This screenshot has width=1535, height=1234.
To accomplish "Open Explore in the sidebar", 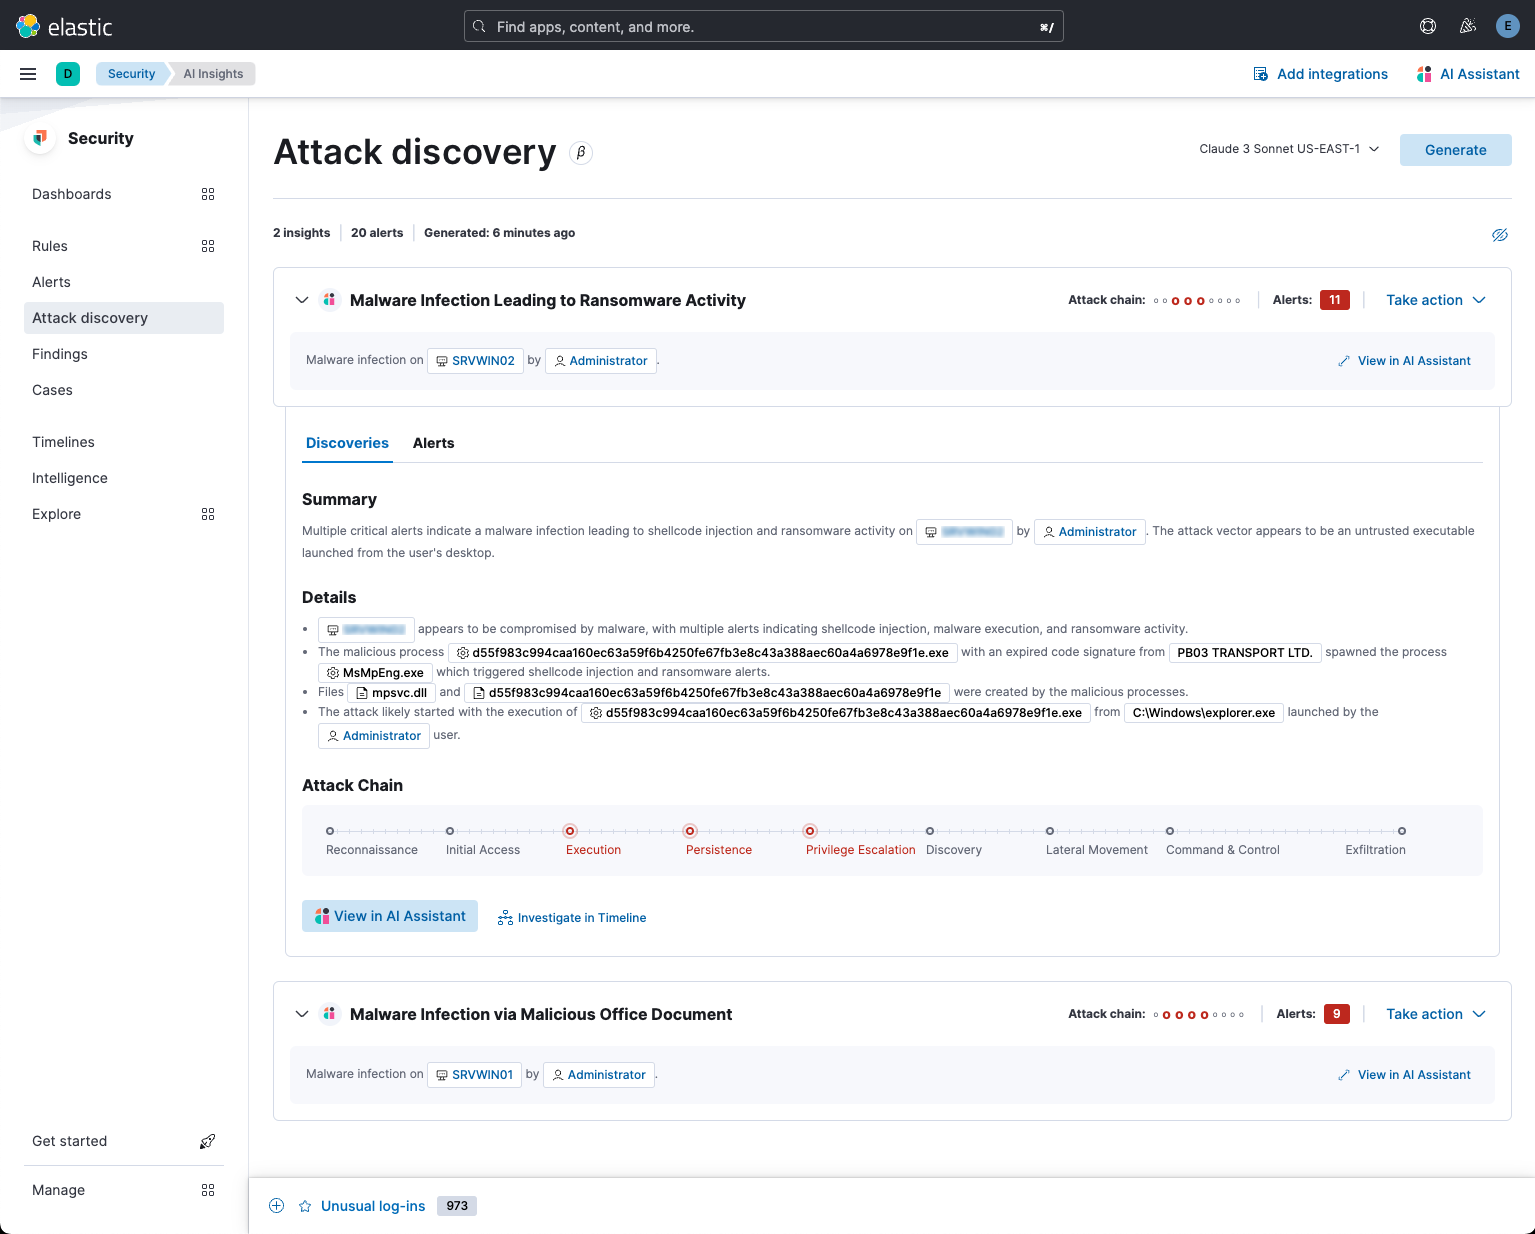I will tap(56, 514).
